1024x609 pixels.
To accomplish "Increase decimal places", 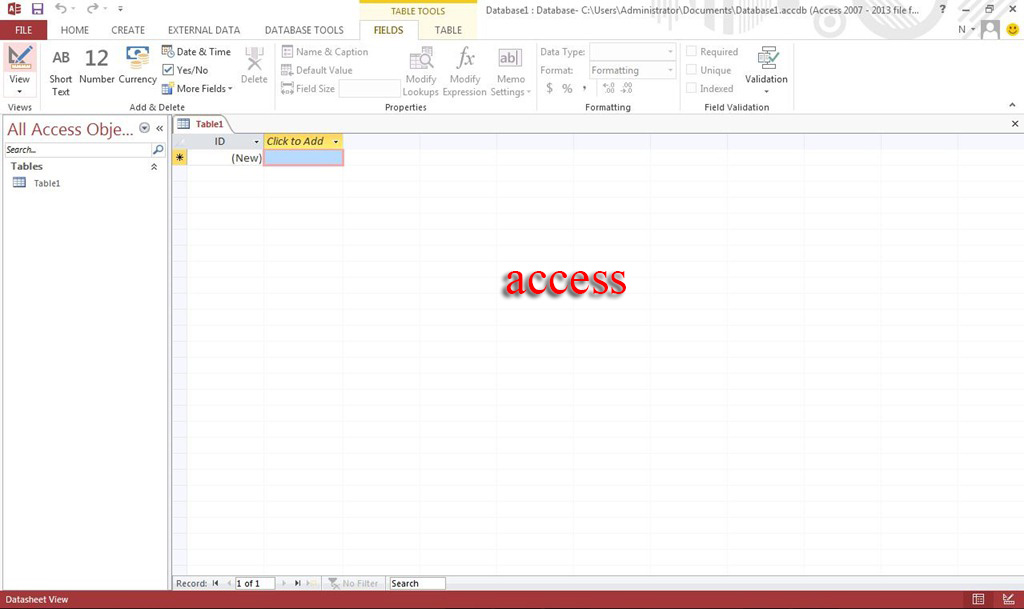I will (609, 87).
